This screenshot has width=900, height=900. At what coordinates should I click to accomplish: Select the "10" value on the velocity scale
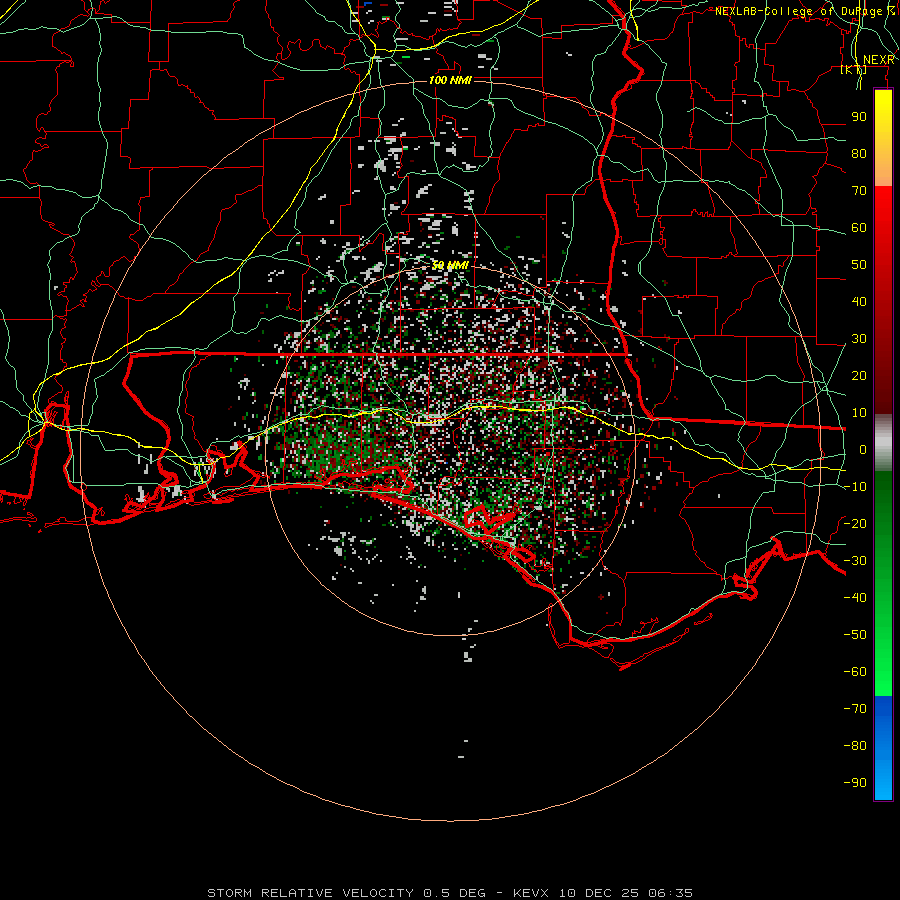[x=859, y=413]
